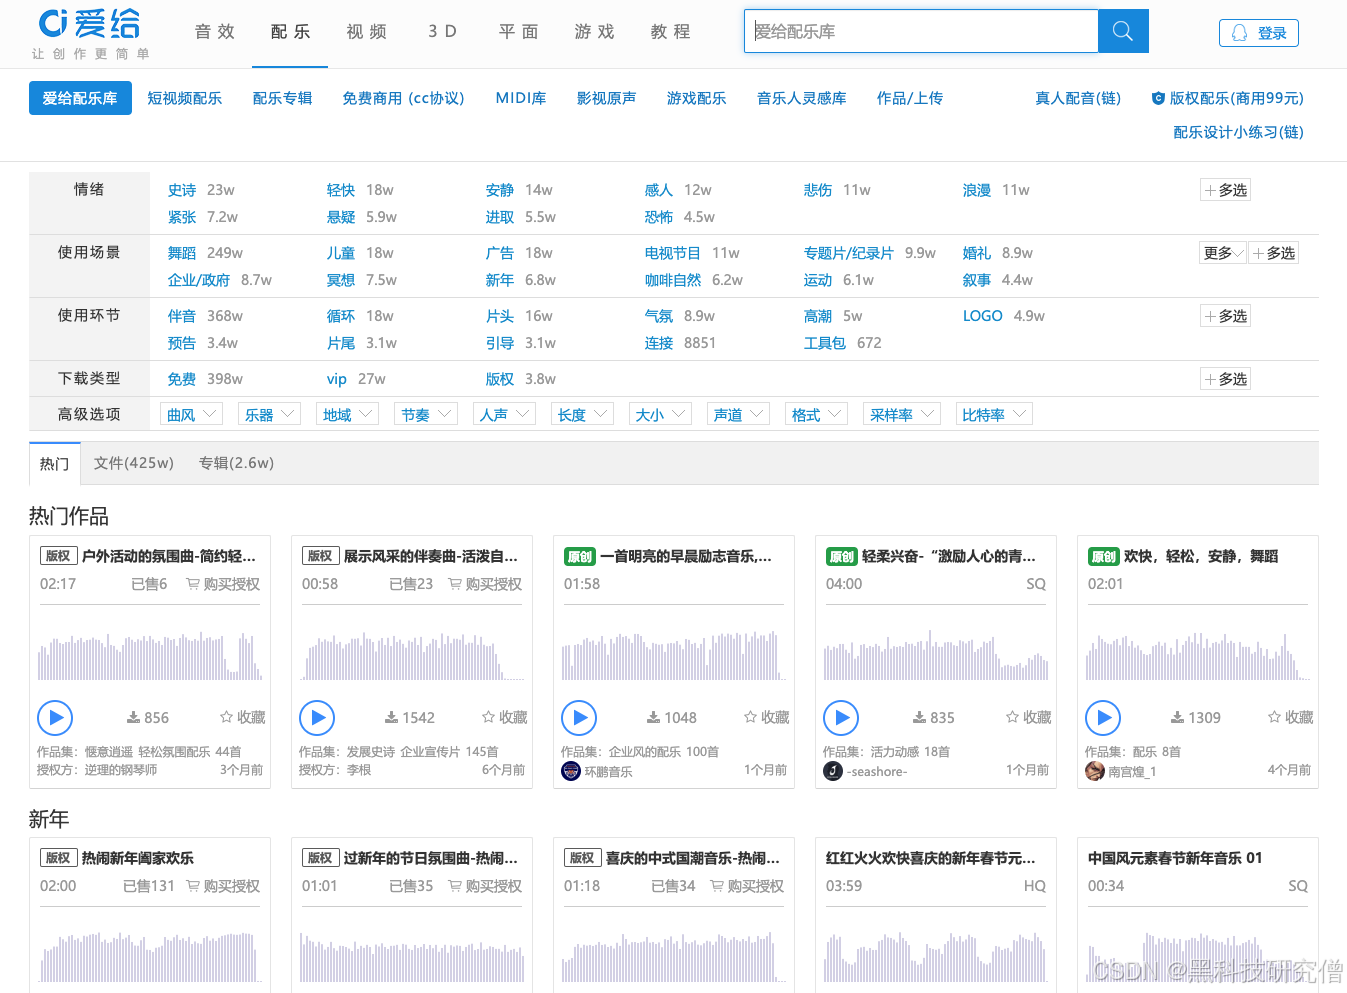The height and width of the screenshot is (993, 1347).
Task: Play the 展示风采的伴奏曲 track
Action: point(317,717)
